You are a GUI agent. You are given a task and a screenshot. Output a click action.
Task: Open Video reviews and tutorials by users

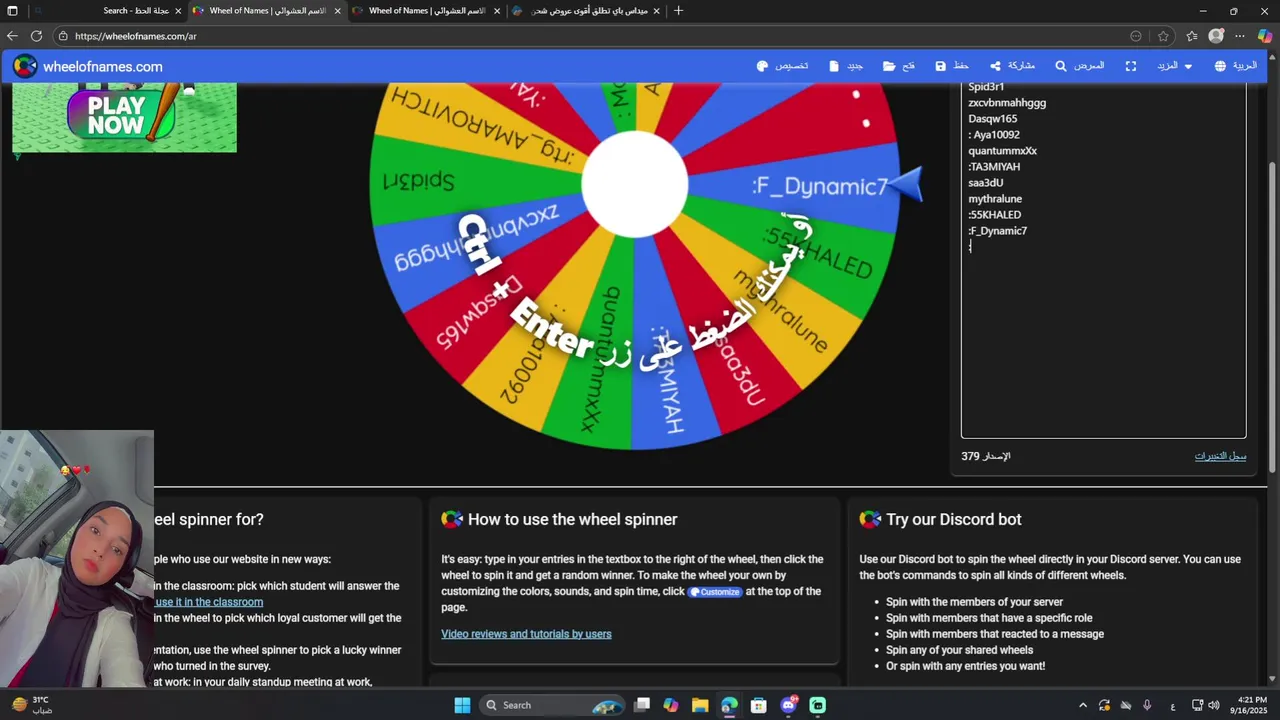point(526,634)
